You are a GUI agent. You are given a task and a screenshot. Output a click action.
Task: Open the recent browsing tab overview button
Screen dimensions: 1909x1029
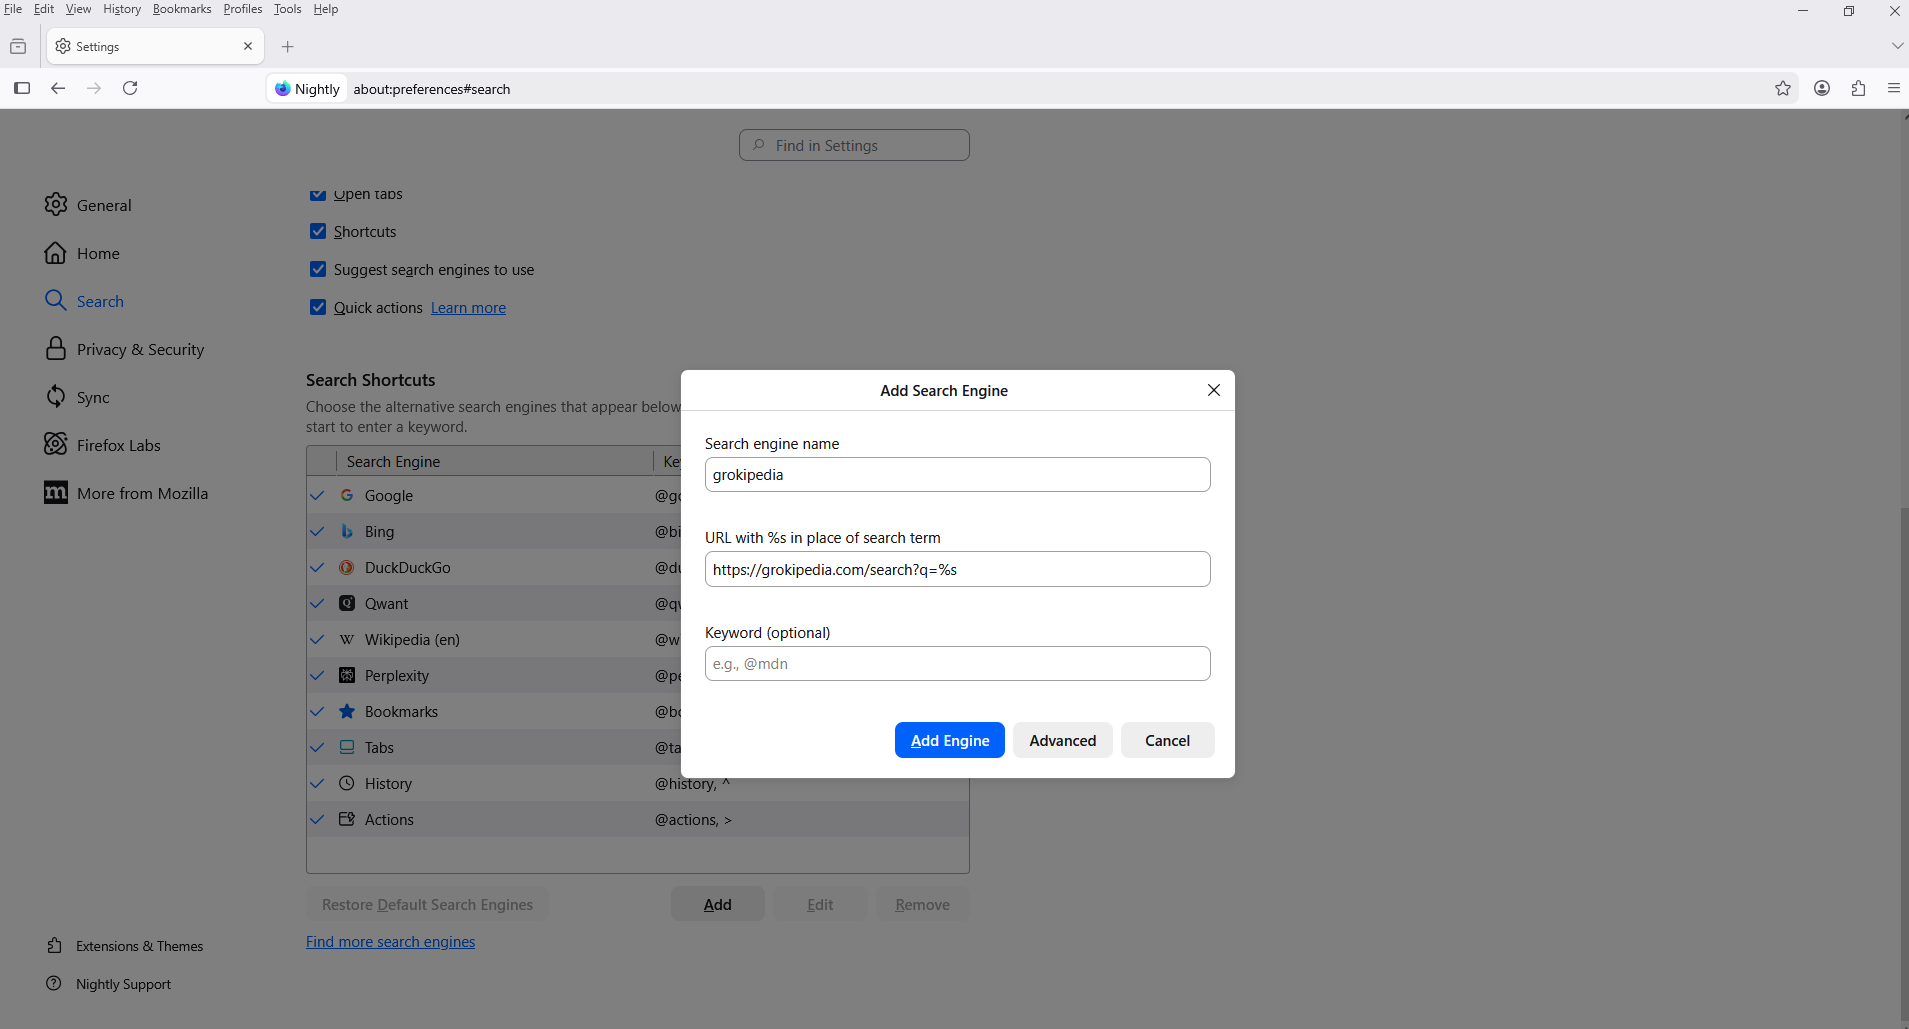tap(18, 47)
